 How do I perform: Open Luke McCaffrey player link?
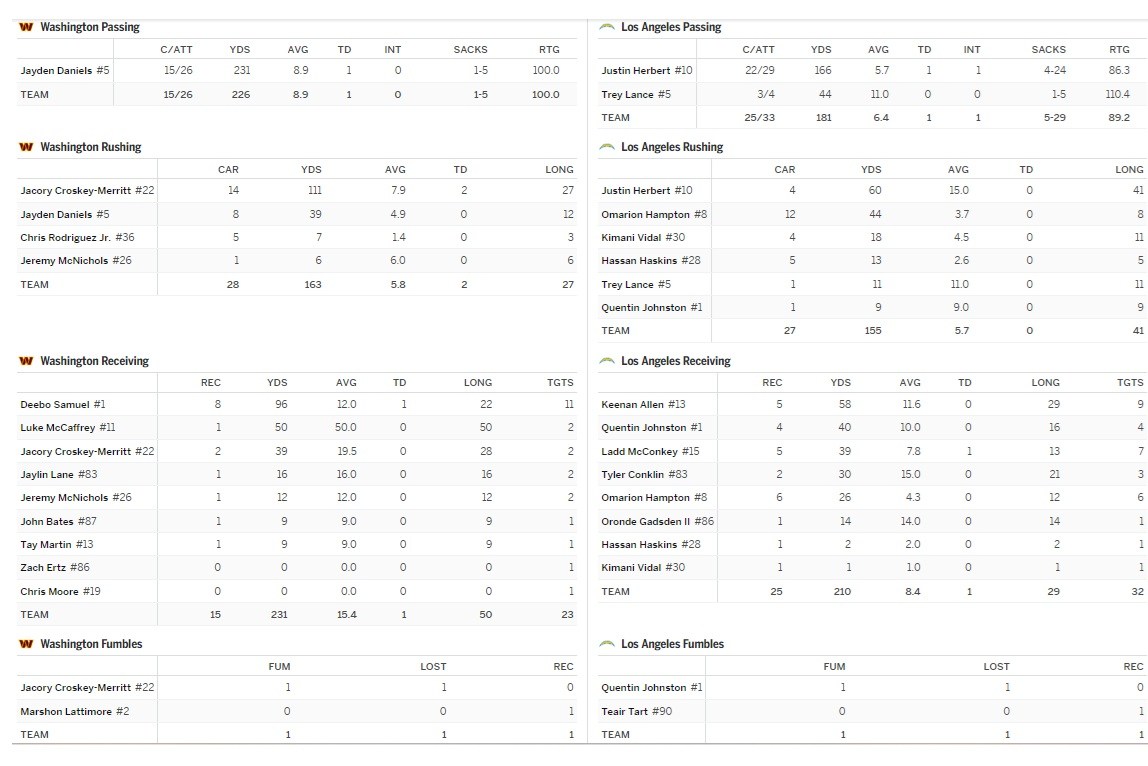(x=58, y=428)
